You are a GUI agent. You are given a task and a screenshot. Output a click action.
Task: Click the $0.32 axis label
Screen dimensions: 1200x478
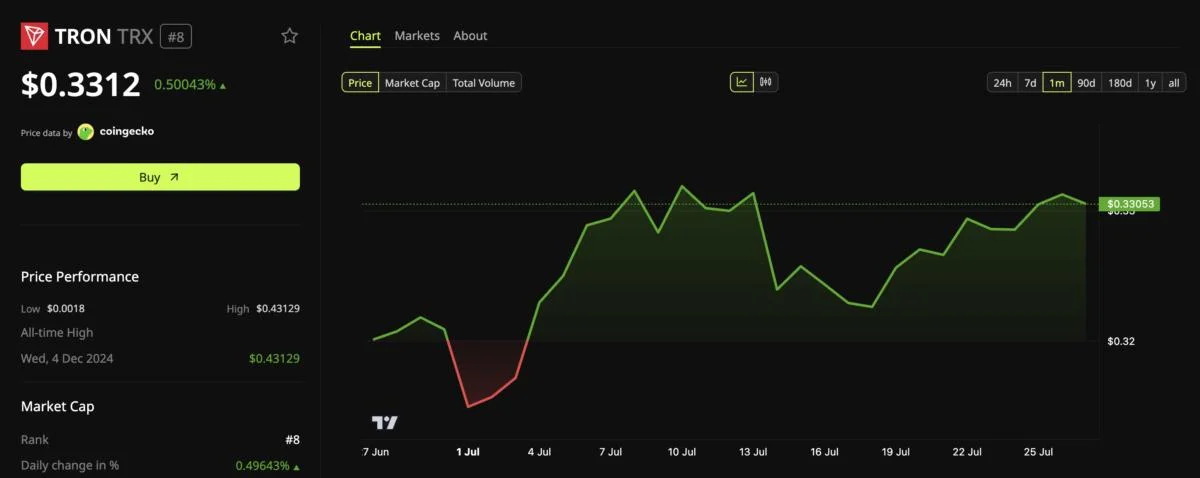(x=1121, y=341)
